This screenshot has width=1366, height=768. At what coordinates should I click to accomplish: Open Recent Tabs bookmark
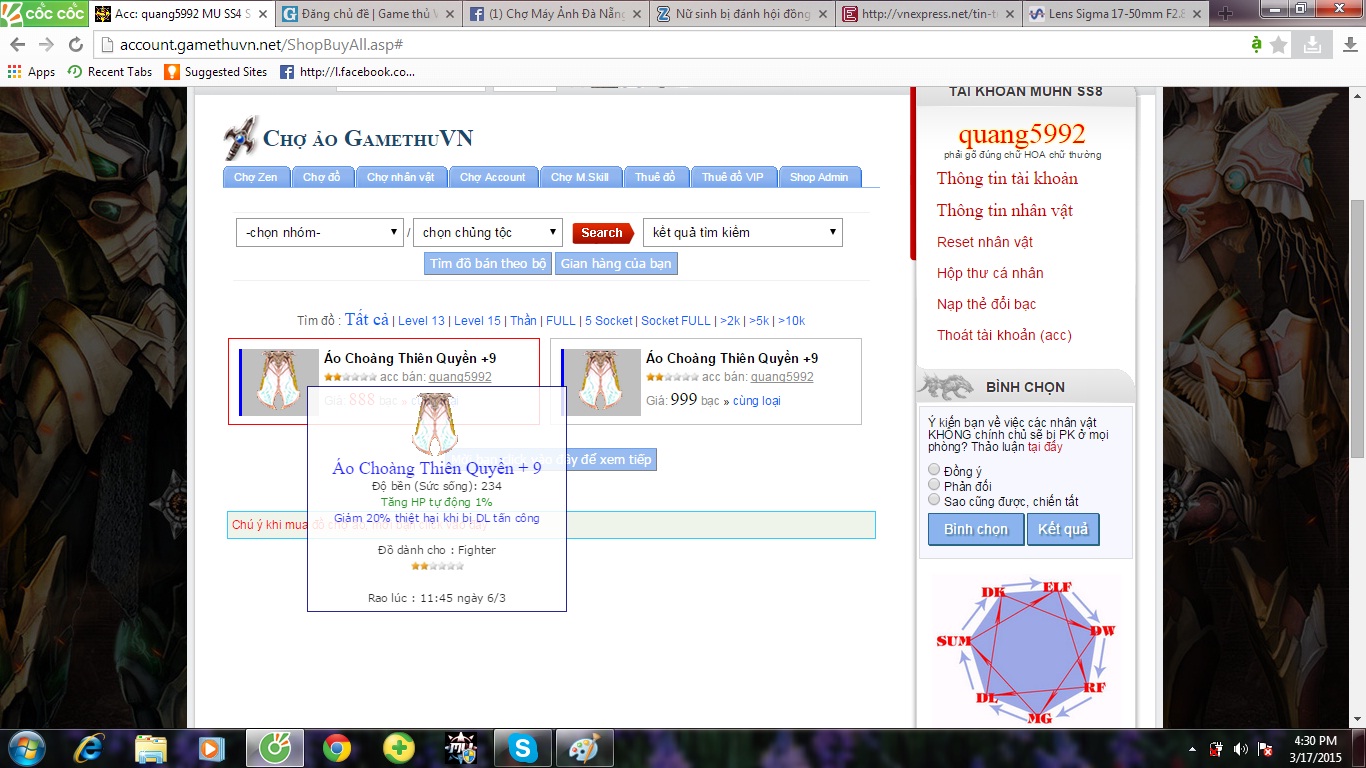pyautogui.click(x=110, y=72)
